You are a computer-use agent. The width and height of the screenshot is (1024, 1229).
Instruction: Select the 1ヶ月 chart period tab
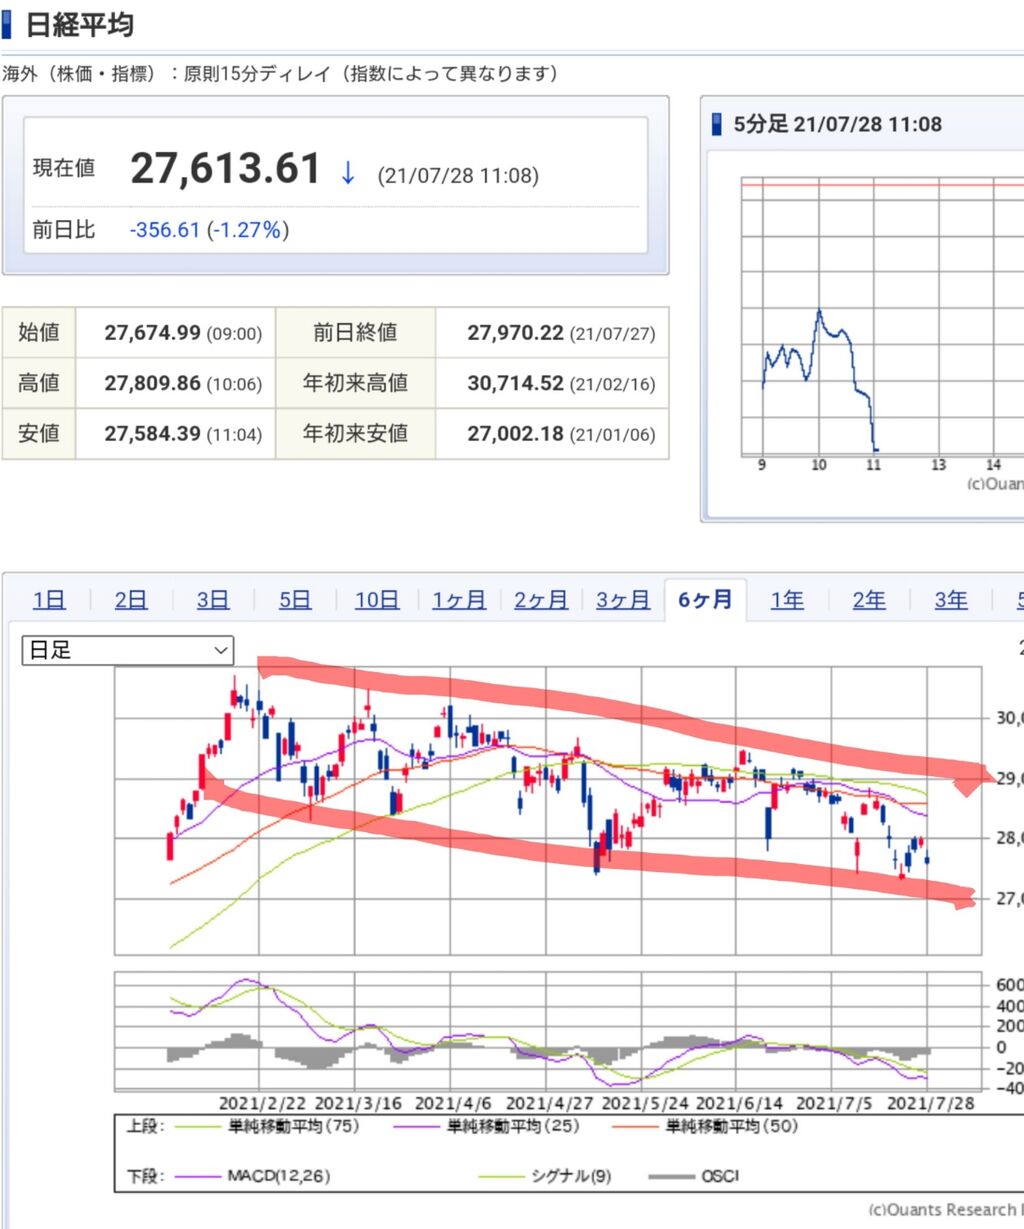pyautogui.click(x=459, y=600)
